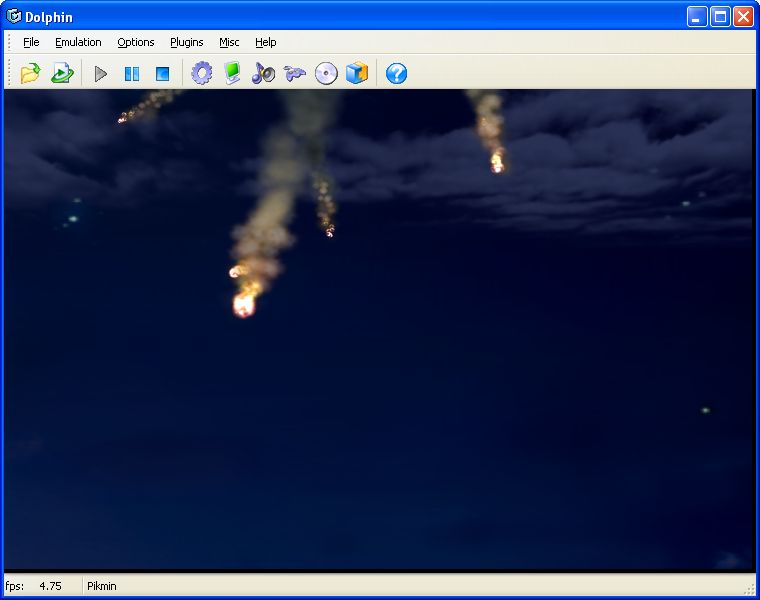Click the Refresh game list icon
Screen dimensions: 760x600
pos(62,74)
